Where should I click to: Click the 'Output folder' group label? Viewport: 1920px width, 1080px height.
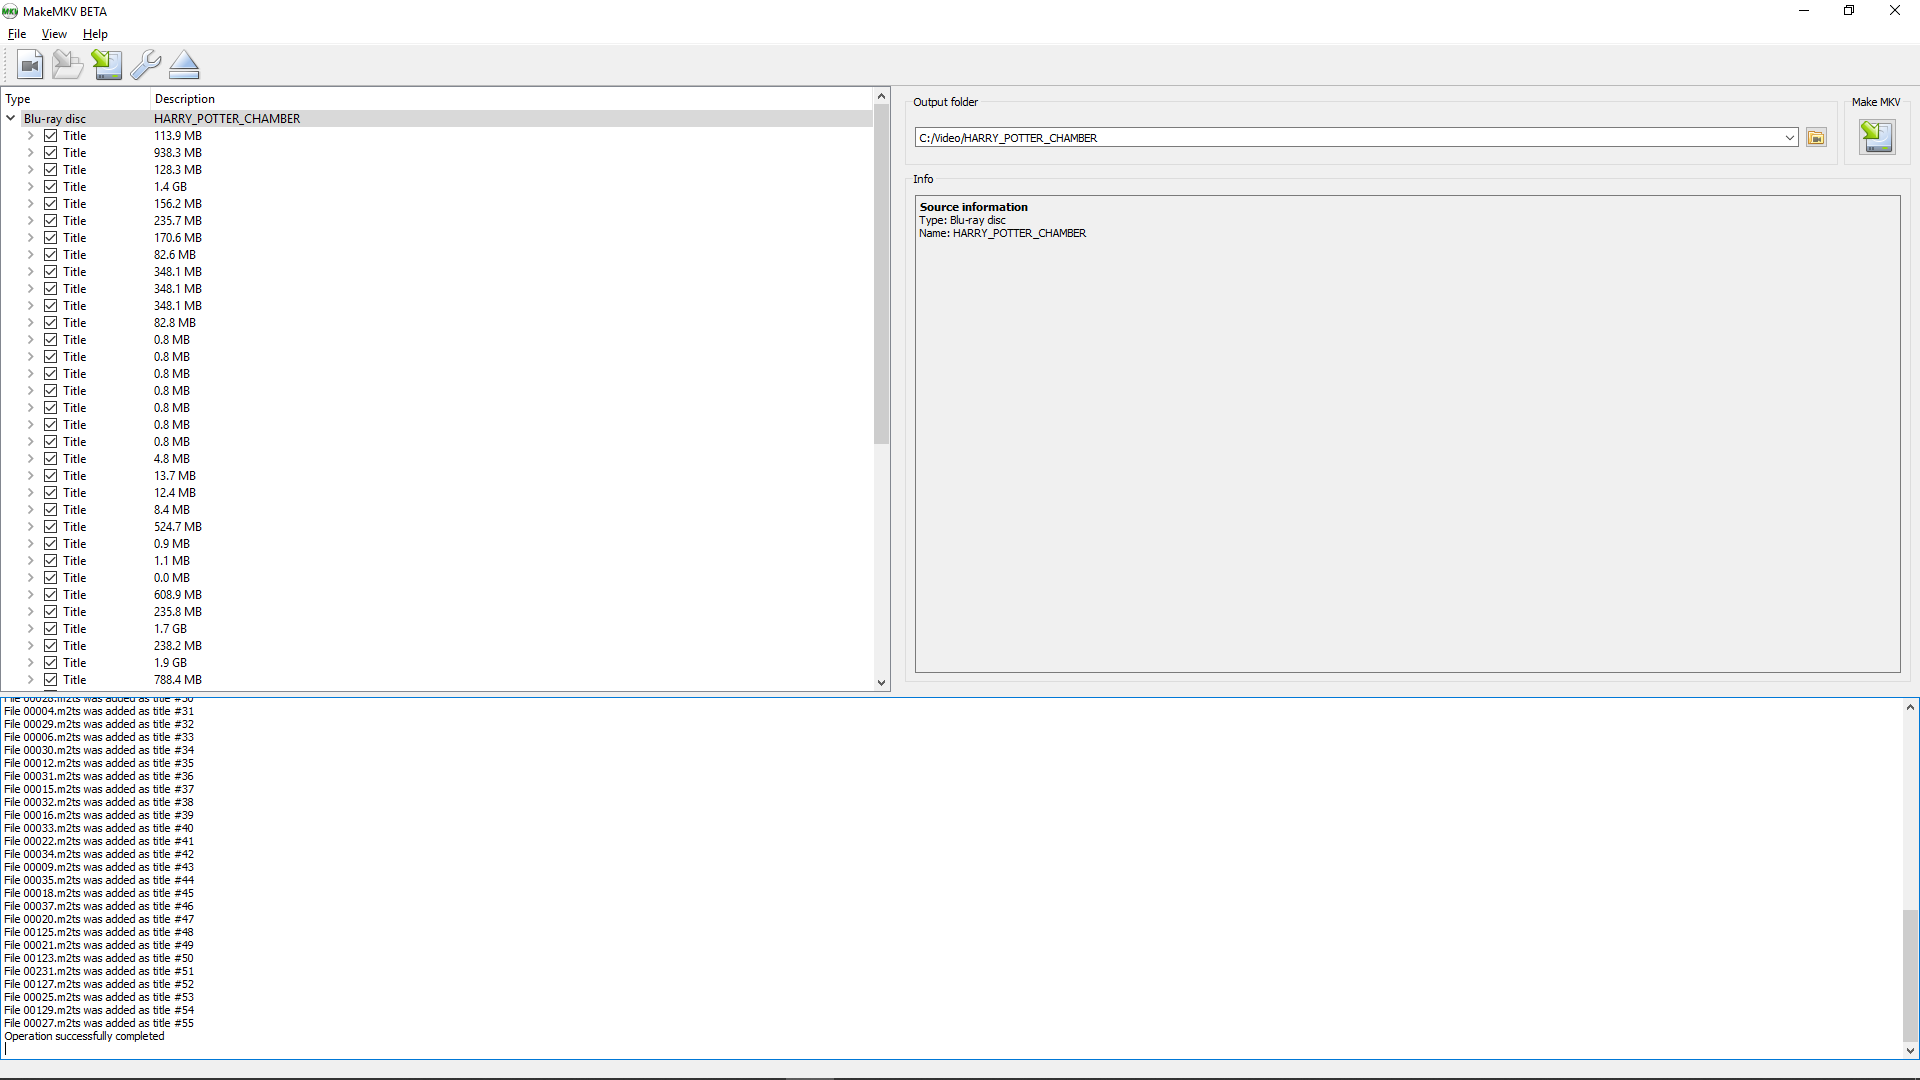(945, 102)
